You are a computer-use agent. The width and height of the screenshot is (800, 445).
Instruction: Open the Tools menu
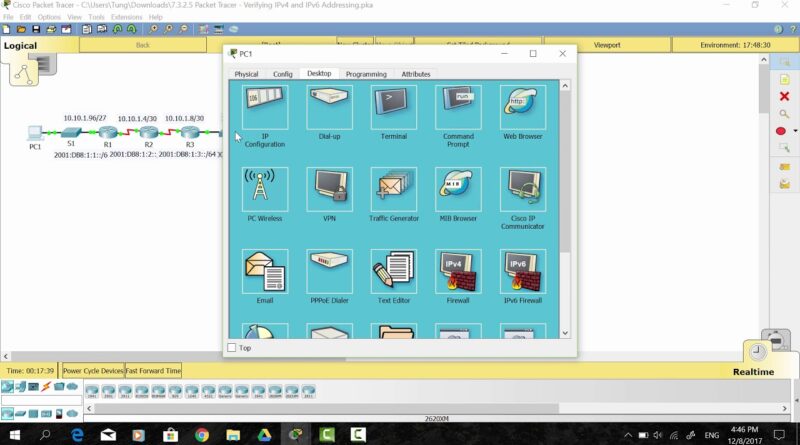(96, 17)
